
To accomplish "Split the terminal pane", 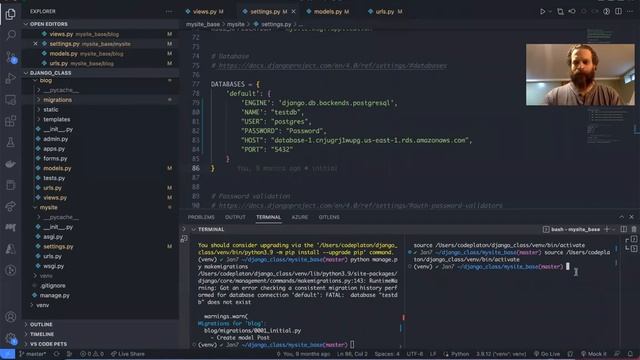I will coord(624,229).
